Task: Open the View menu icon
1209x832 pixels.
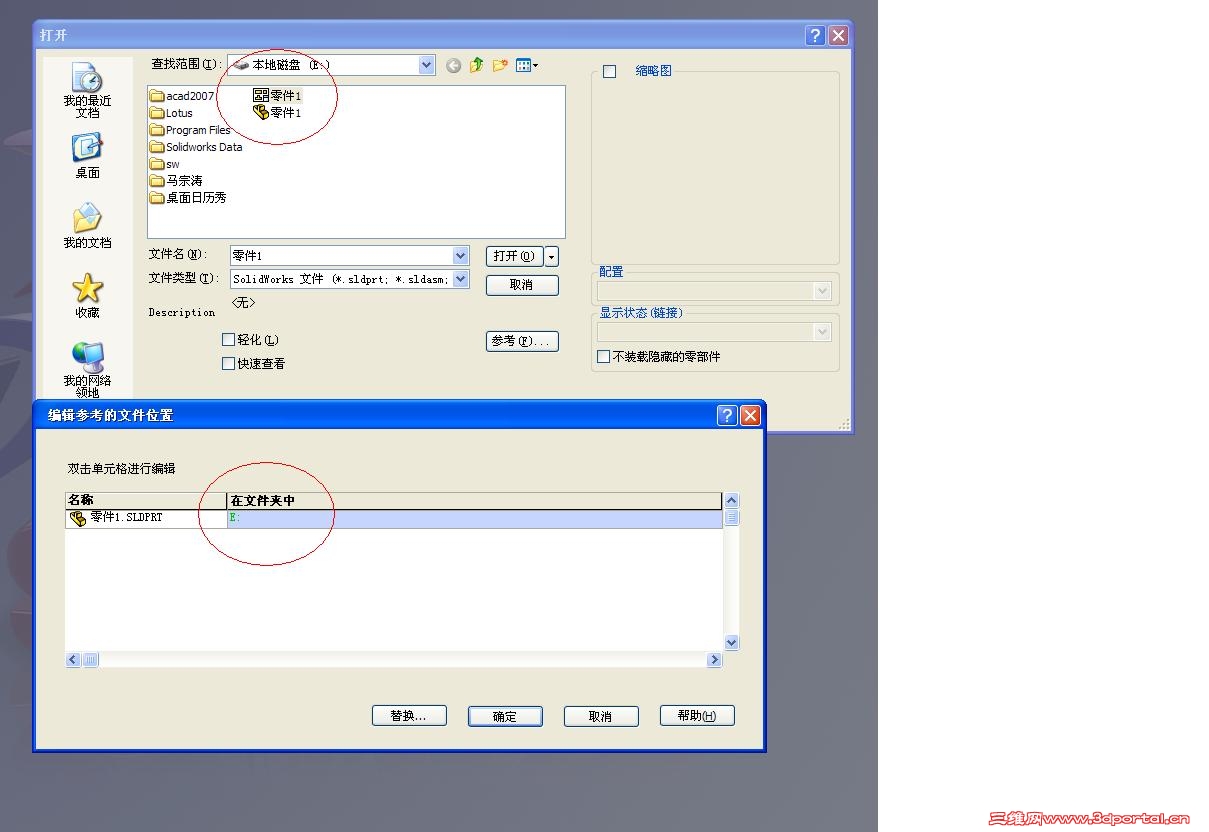Action: (527, 66)
